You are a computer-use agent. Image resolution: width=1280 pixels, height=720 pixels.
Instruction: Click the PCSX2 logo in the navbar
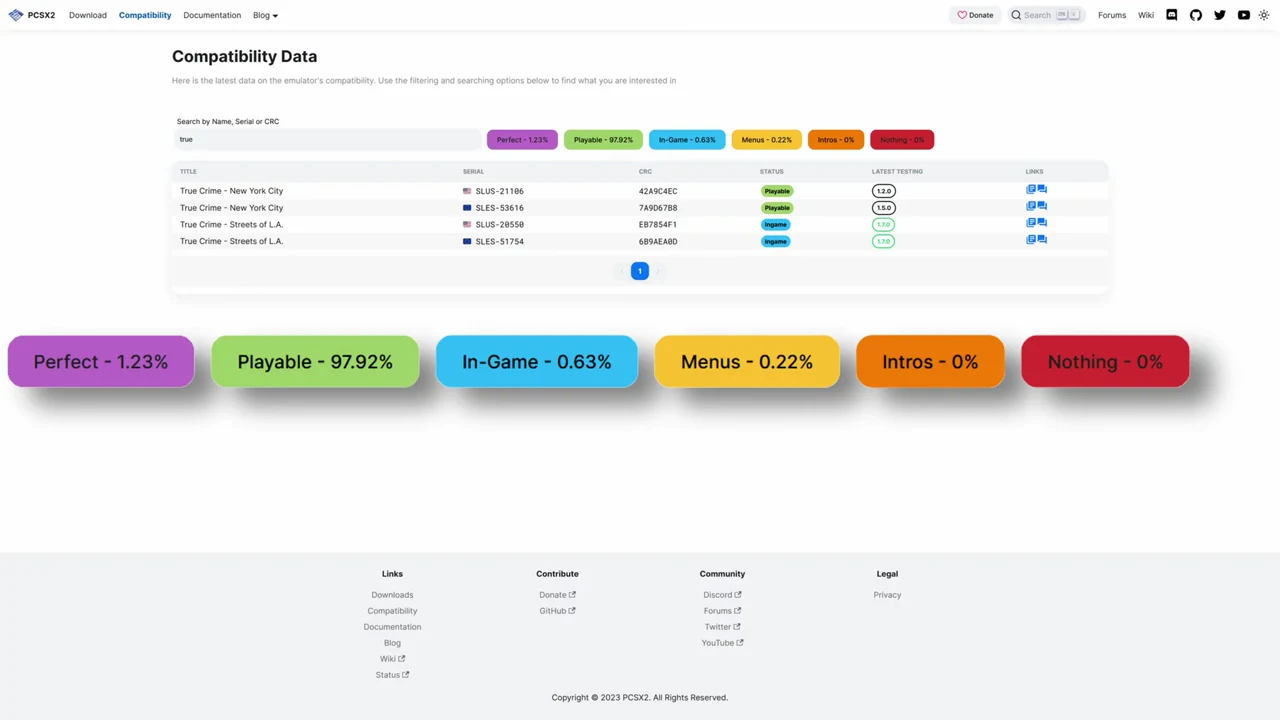pyautogui.click(x=32, y=15)
